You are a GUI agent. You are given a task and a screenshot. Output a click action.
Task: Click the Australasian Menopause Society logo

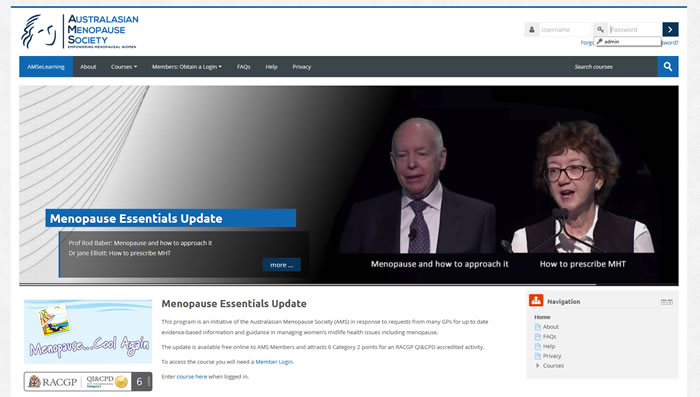(x=79, y=31)
